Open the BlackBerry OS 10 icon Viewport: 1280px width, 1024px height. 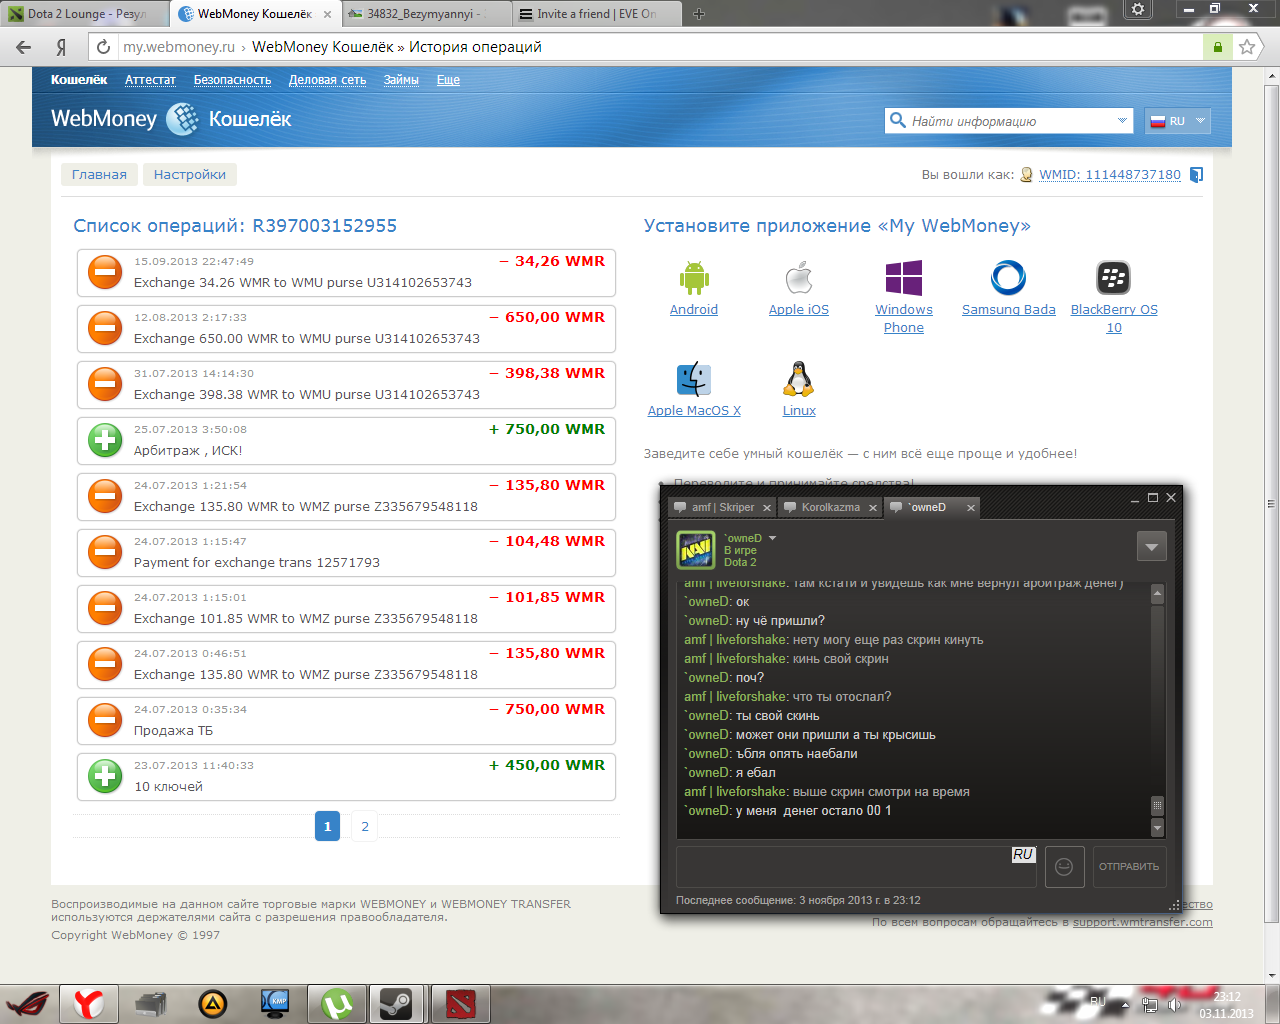1113,278
